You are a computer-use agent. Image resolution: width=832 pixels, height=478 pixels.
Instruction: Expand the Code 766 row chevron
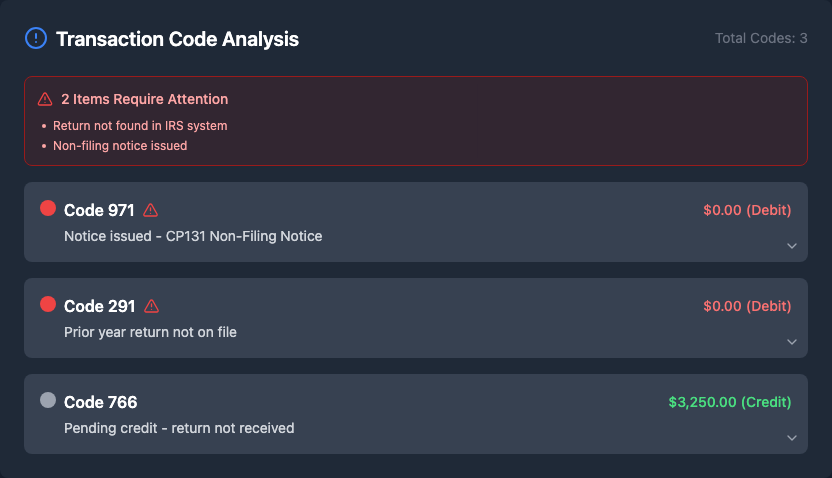[791, 438]
